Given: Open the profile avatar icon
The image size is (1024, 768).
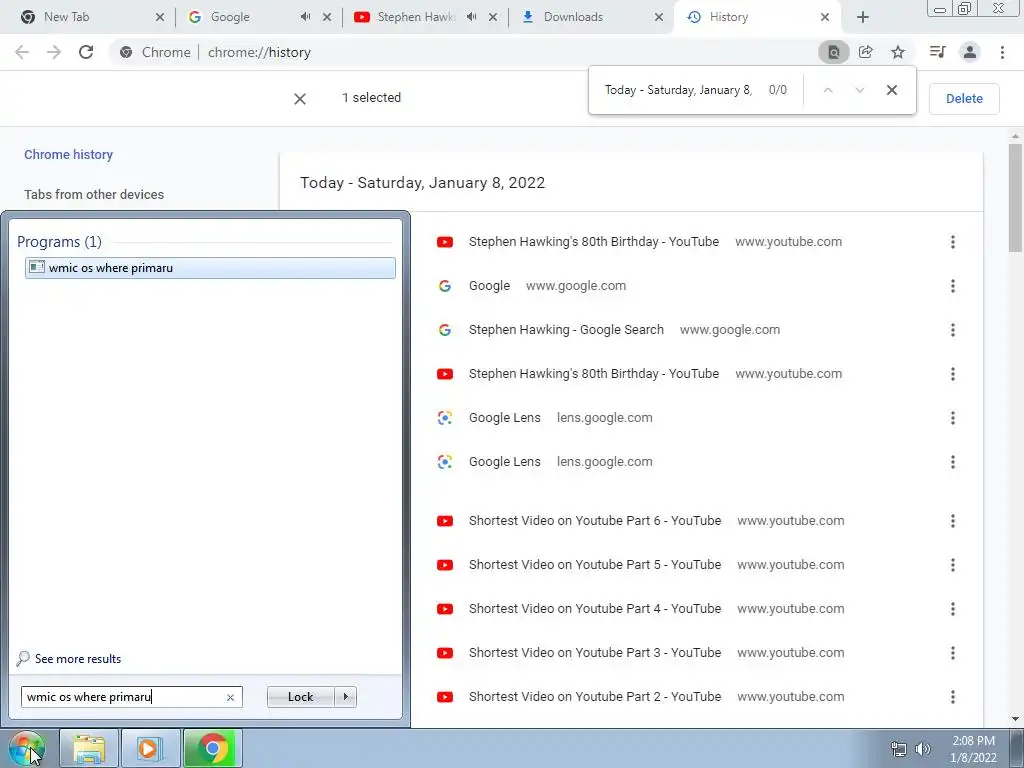Looking at the screenshot, I should [x=970, y=52].
